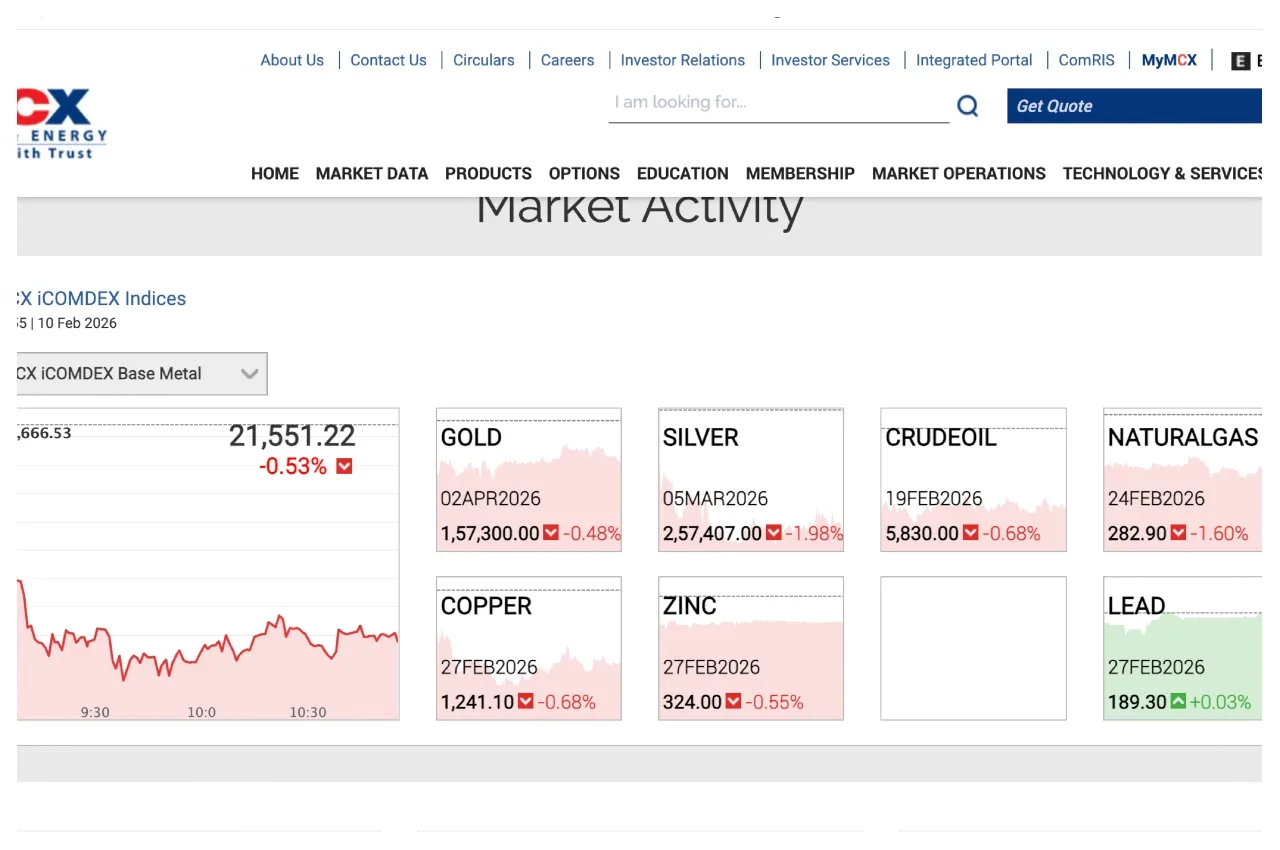Select the EDUCATION menu item
The height and width of the screenshot is (850, 1280).
click(x=682, y=173)
